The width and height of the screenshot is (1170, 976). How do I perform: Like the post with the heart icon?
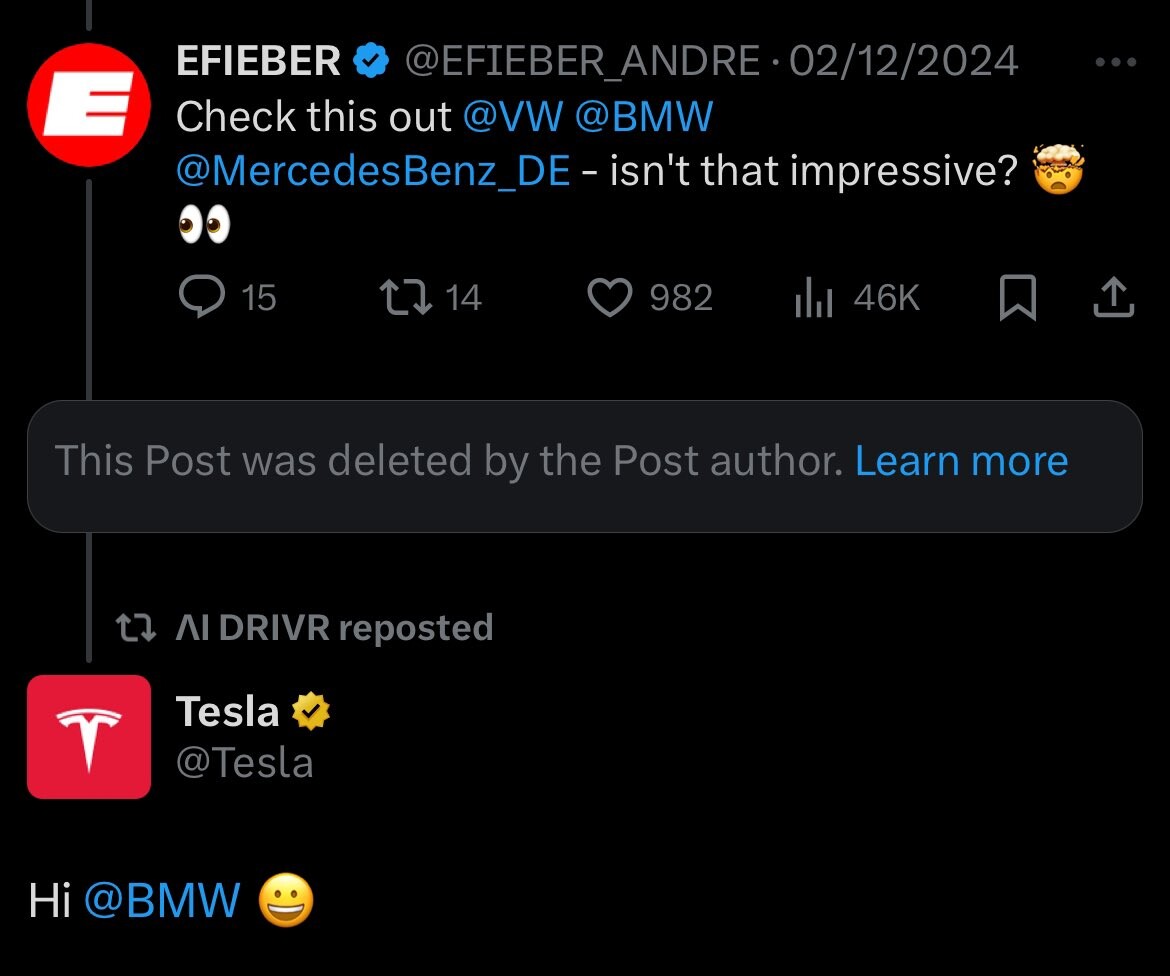(609, 298)
